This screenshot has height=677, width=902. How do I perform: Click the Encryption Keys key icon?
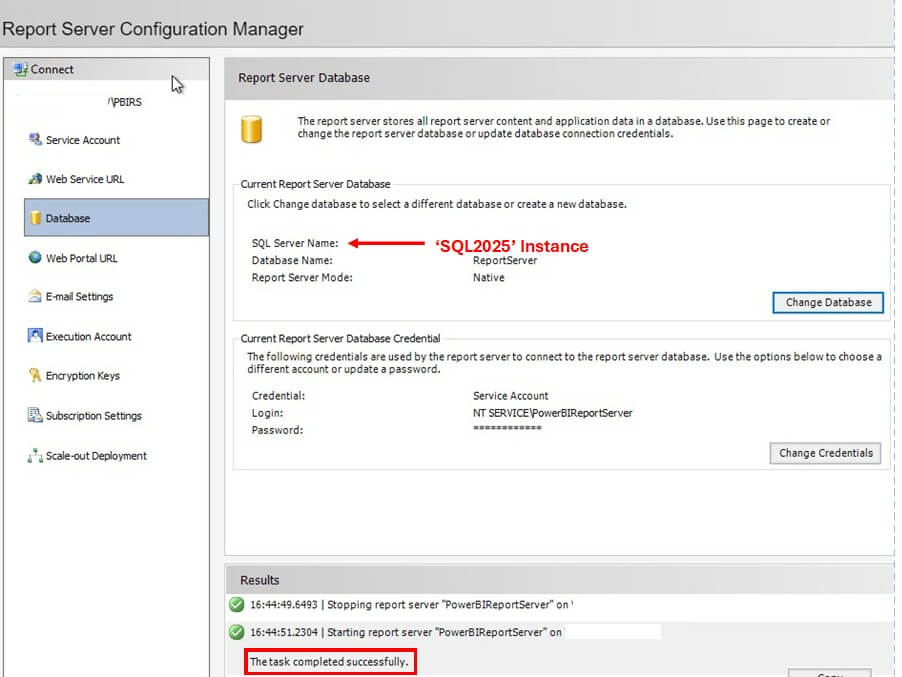[36, 376]
